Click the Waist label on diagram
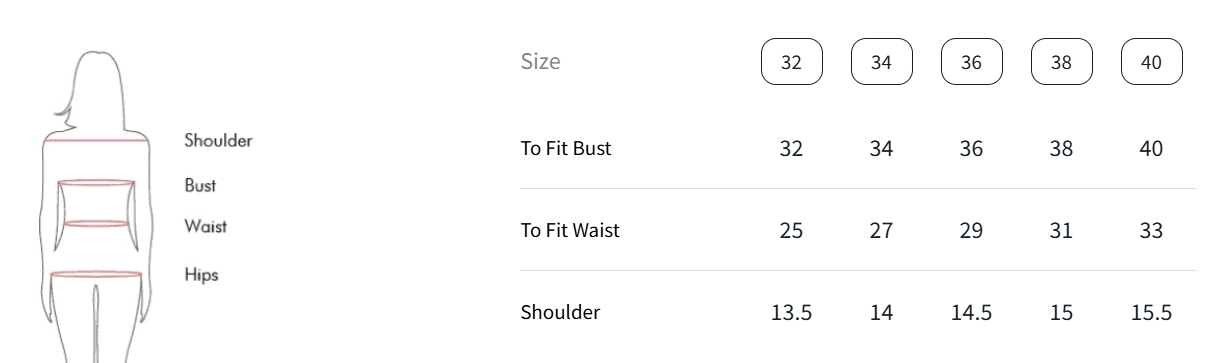 pos(205,226)
